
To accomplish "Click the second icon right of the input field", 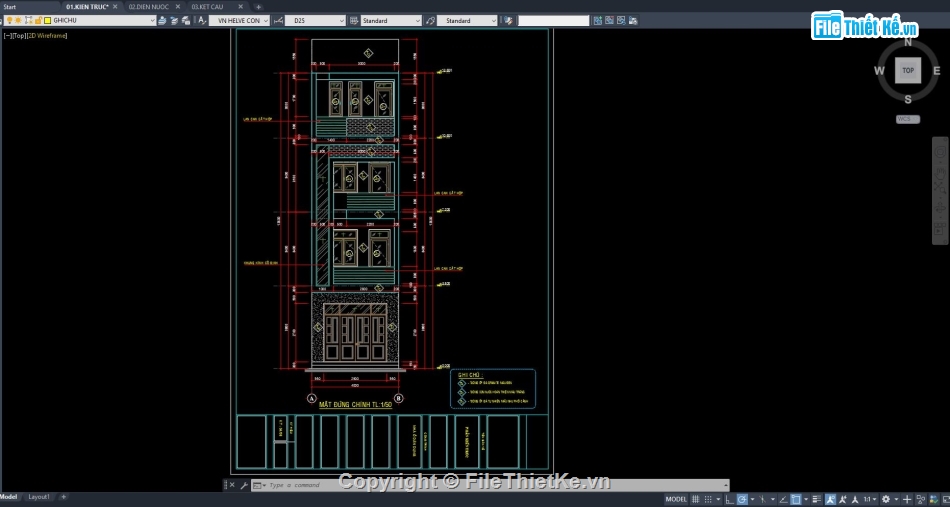I will [x=609, y=20].
